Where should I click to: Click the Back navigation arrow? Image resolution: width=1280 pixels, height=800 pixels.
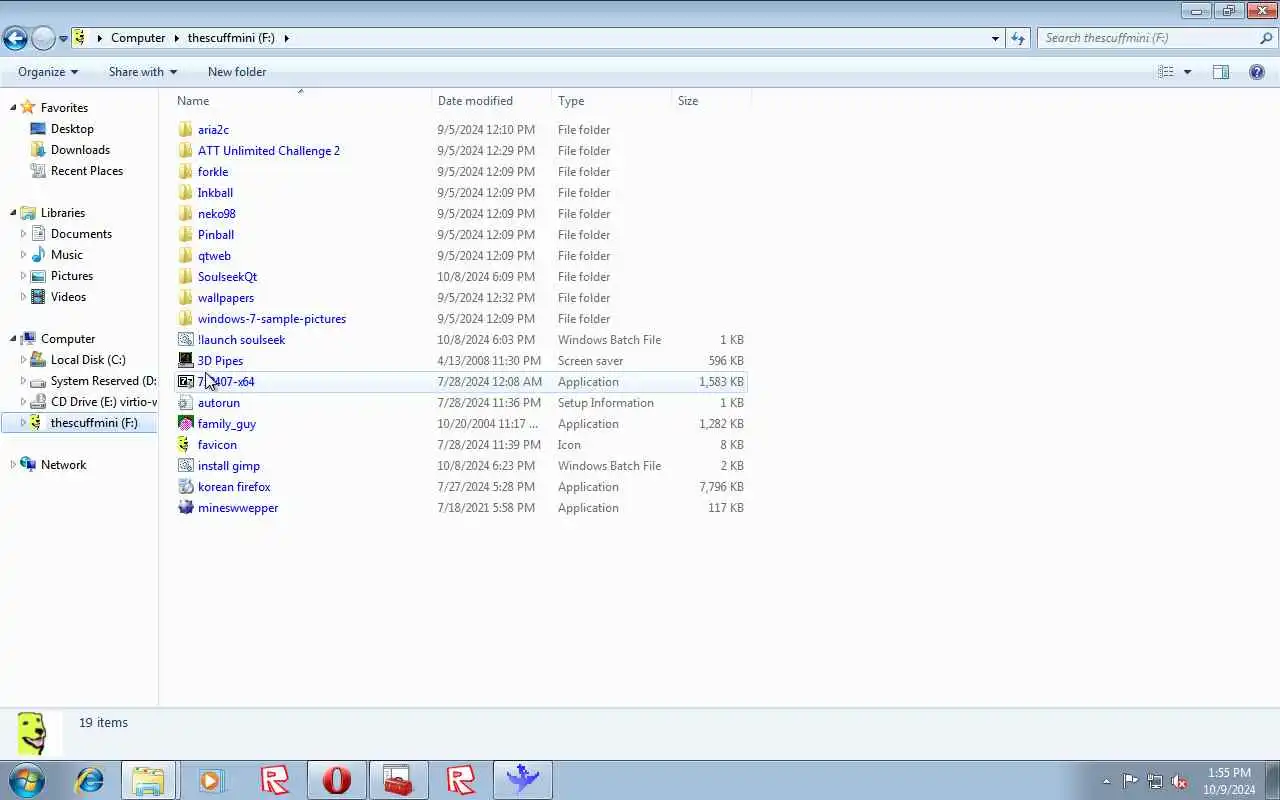tap(15, 38)
